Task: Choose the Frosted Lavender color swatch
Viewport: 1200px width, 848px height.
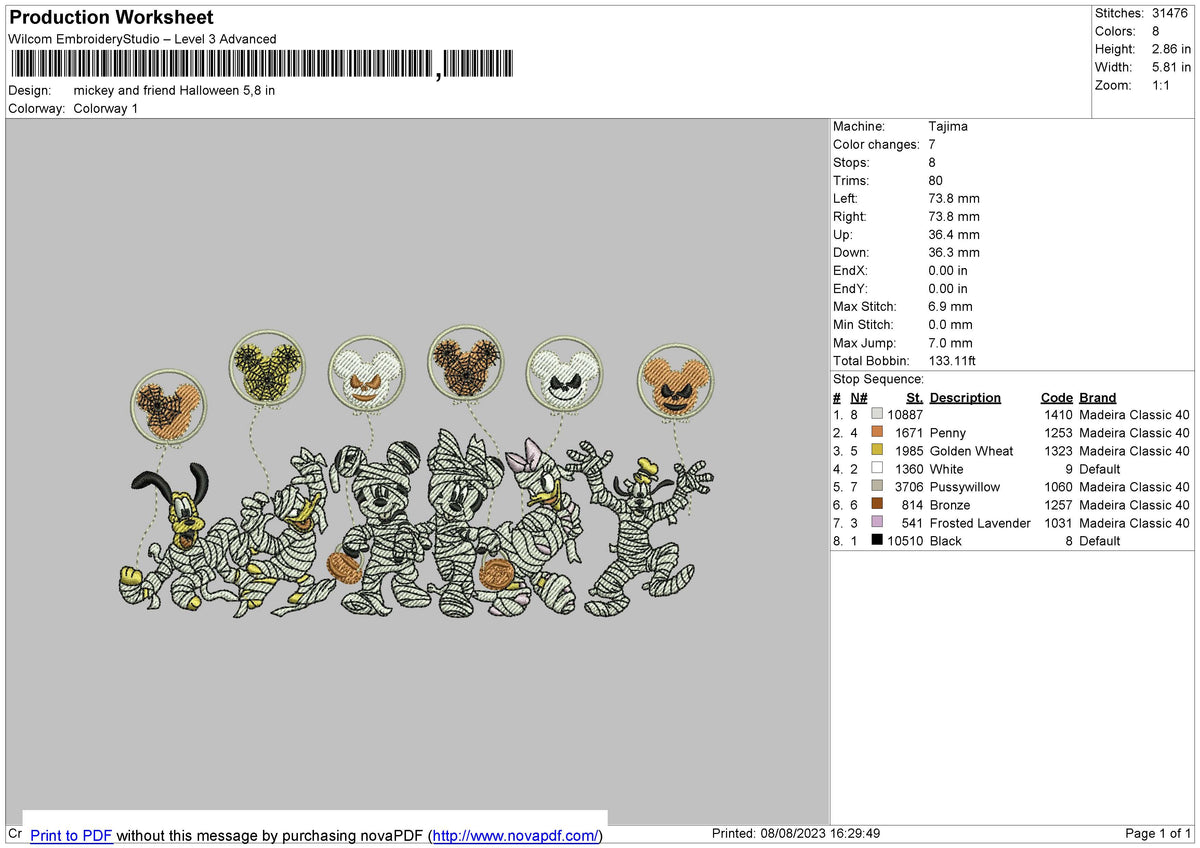Action: click(877, 522)
